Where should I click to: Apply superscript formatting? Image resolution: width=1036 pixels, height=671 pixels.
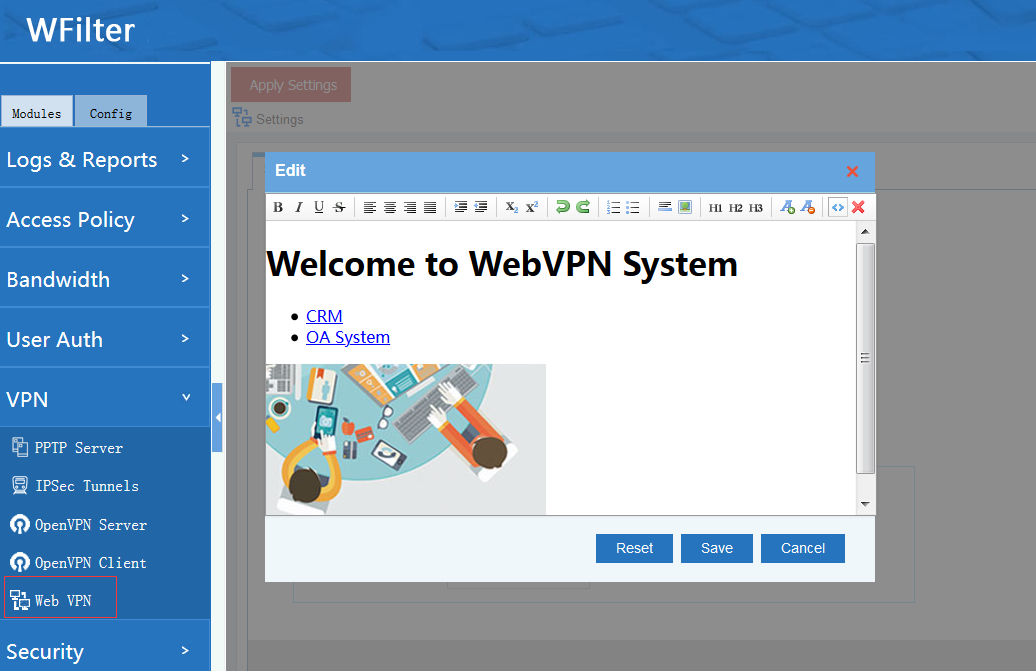[532, 207]
